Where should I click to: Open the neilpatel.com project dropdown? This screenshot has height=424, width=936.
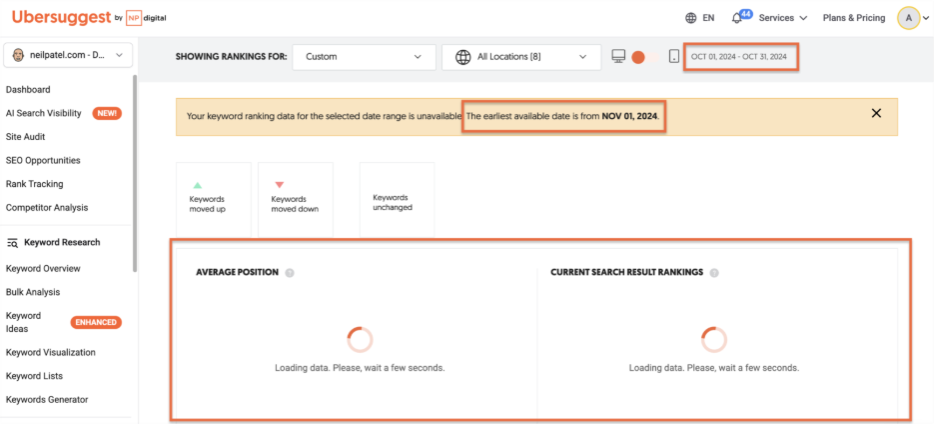click(68, 55)
